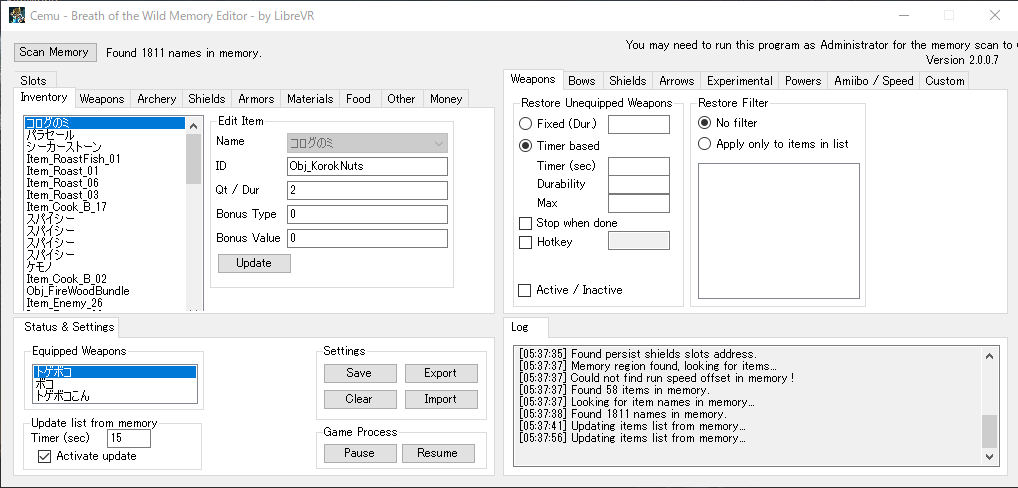This screenshot has width=1018, height=488.
Task: Click the Export button
Action: 441,373
